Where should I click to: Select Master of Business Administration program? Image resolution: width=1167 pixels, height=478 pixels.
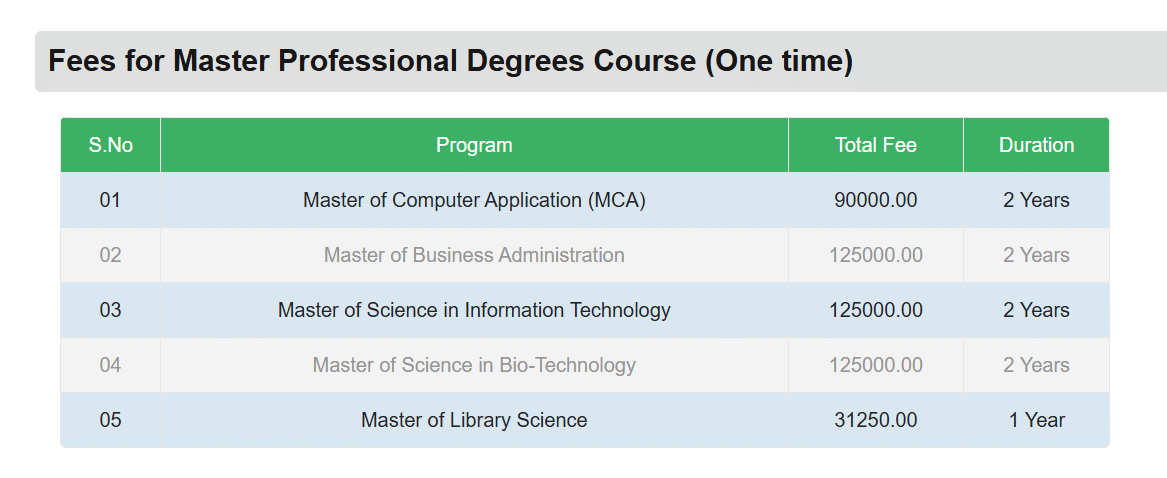(474, 255)
